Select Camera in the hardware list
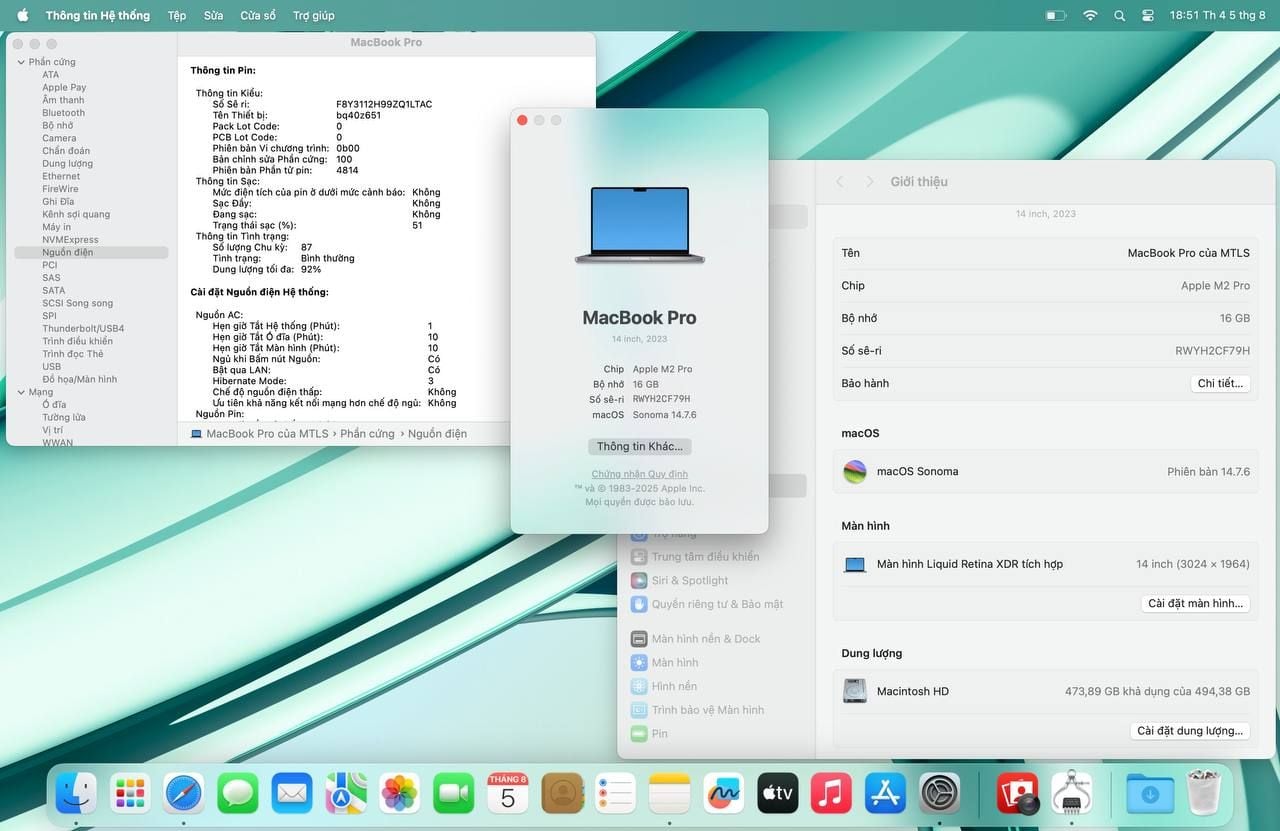 pyautogui.click(x=59, y=138)
